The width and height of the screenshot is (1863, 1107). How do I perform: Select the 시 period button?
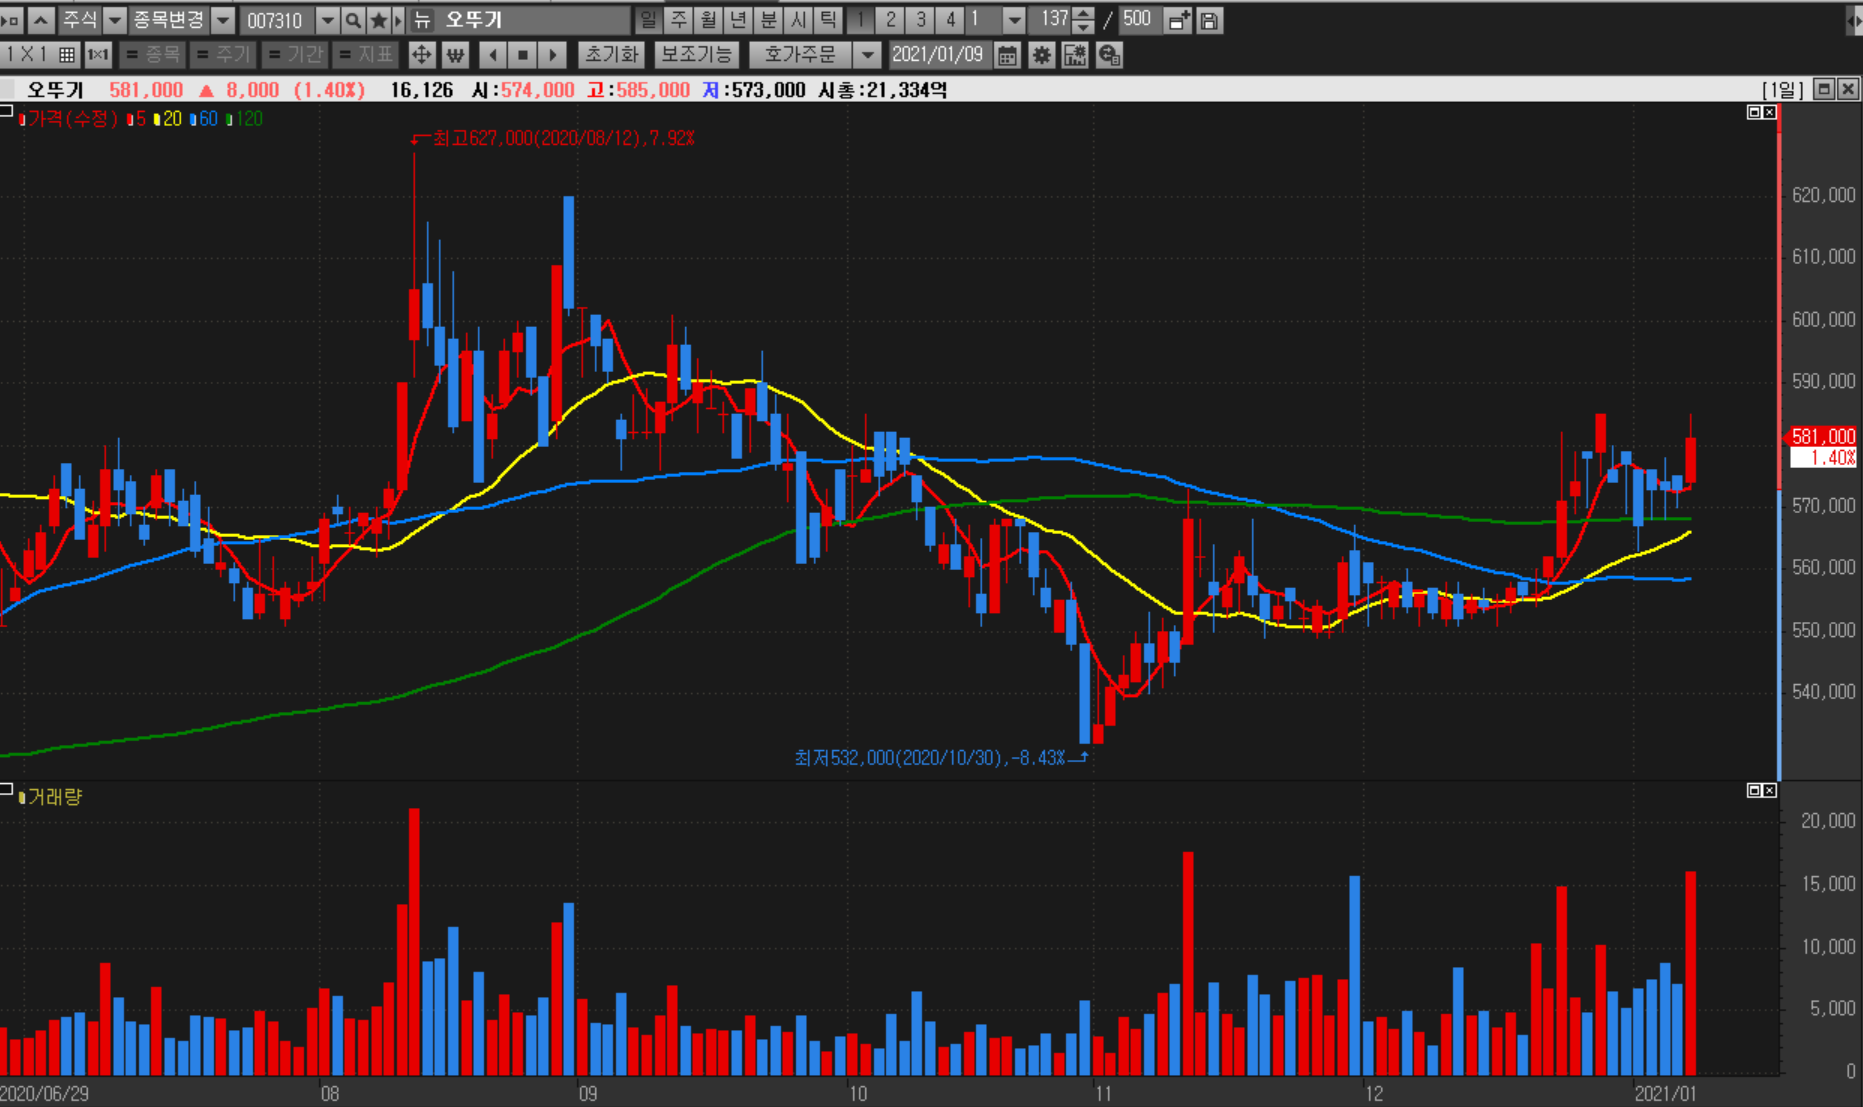tap(799, 20)
